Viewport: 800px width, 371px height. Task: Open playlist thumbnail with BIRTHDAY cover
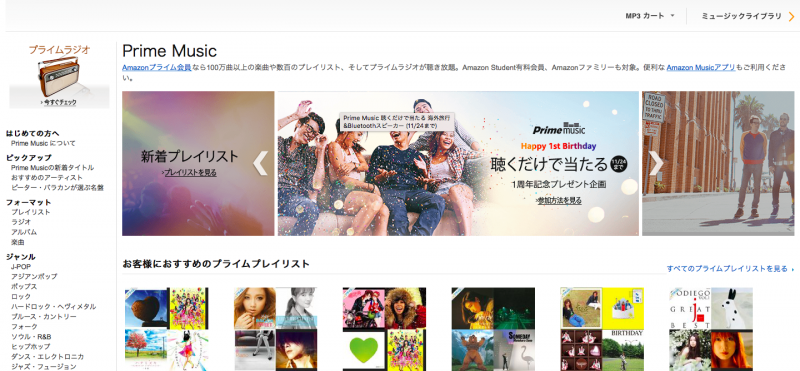[x=602, y=329]
